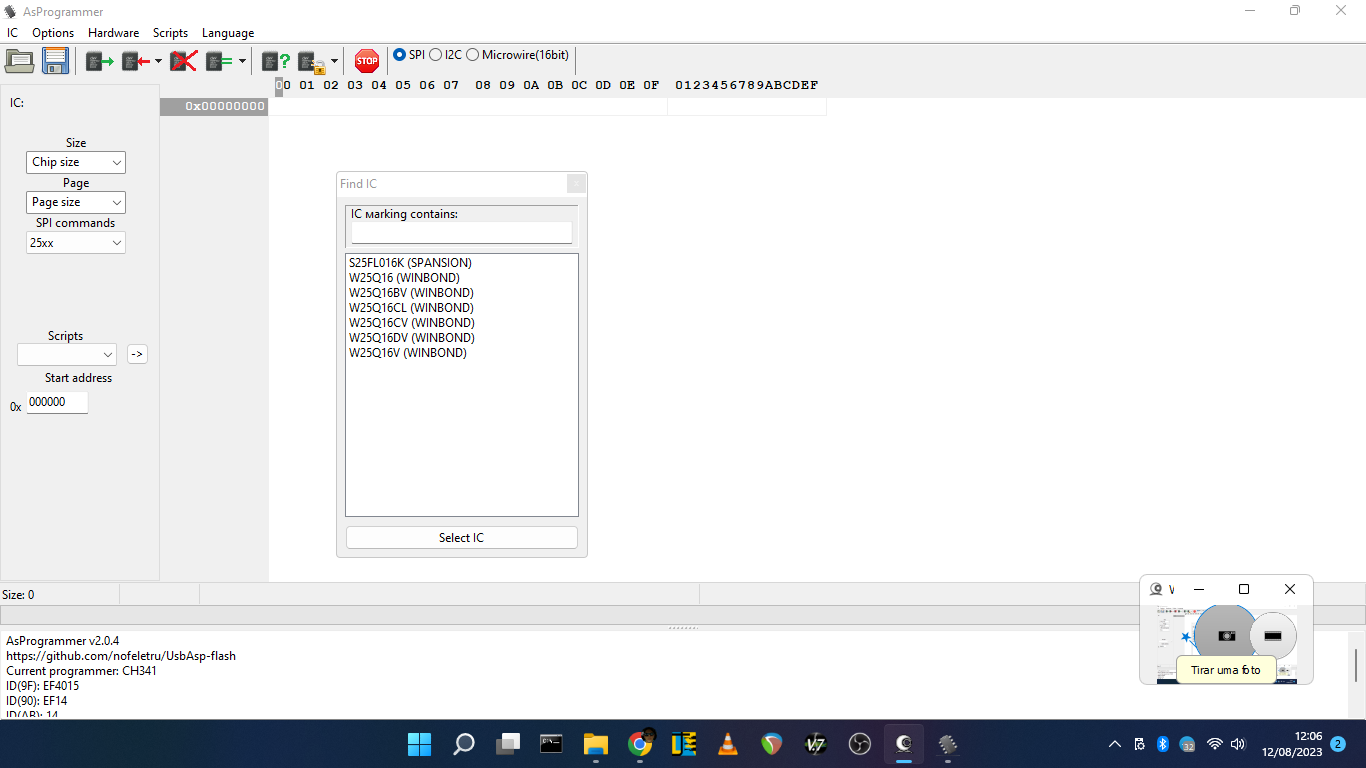Open protection icon's dropdown arrow

[x=334, y=62]
